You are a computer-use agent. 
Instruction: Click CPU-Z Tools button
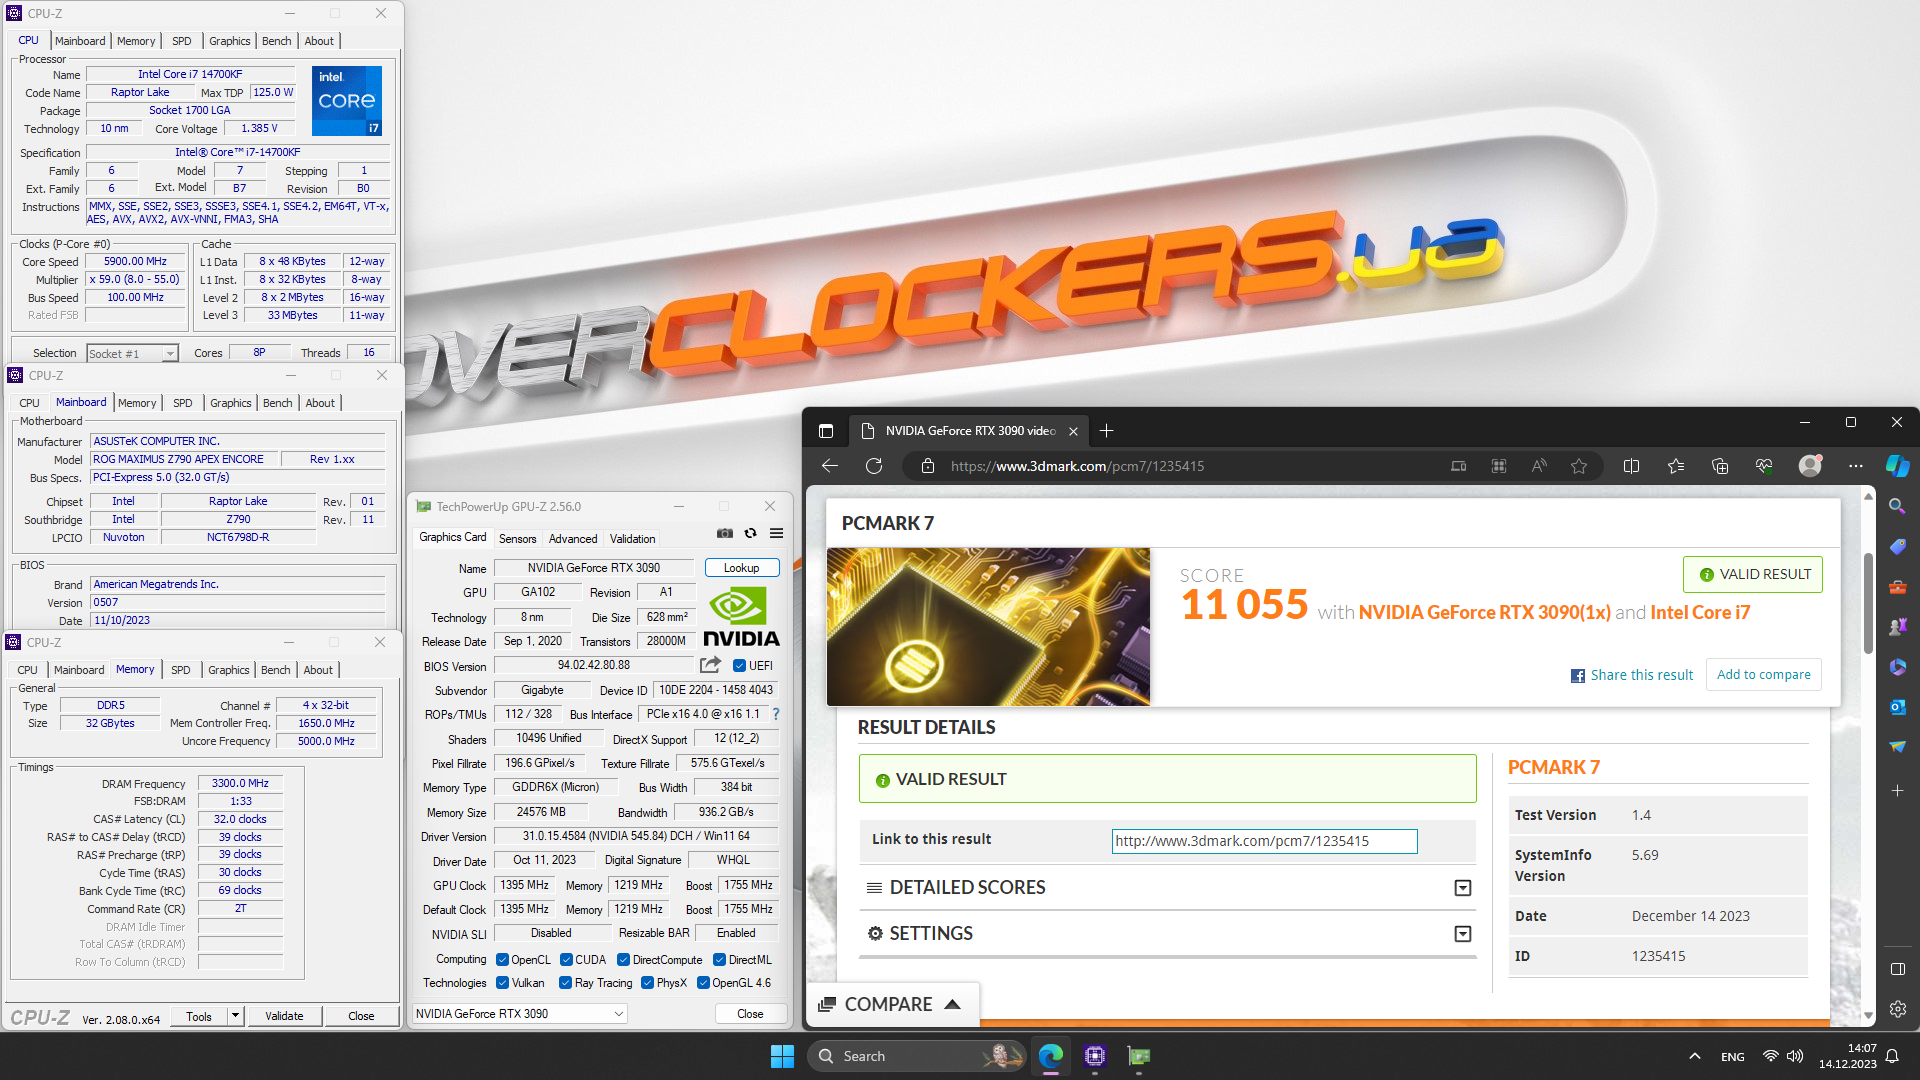(199, 1016)
